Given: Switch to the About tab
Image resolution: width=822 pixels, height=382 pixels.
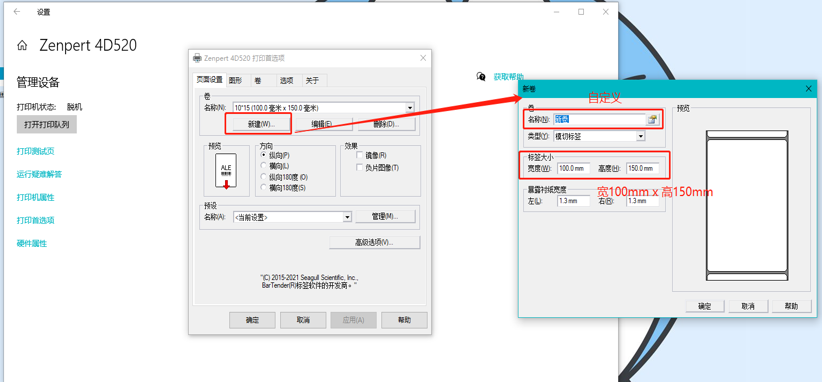Looking at the screenshot, I should click(312, 81).
